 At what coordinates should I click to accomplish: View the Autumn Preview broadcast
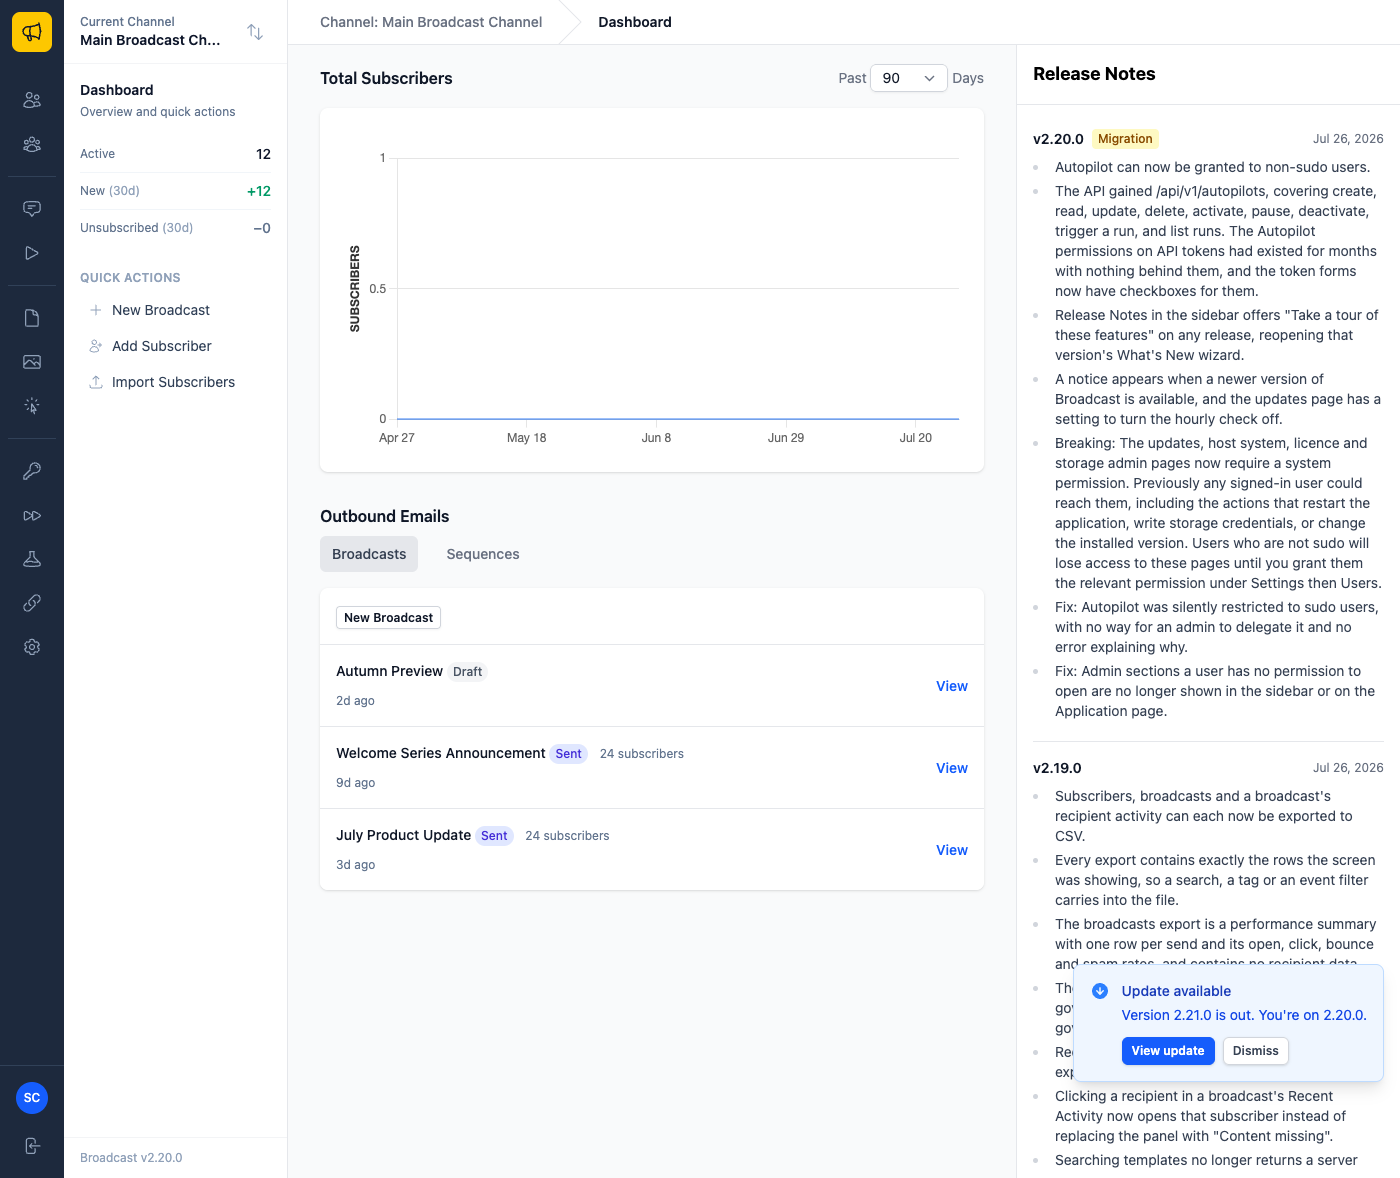coord(952,686)
